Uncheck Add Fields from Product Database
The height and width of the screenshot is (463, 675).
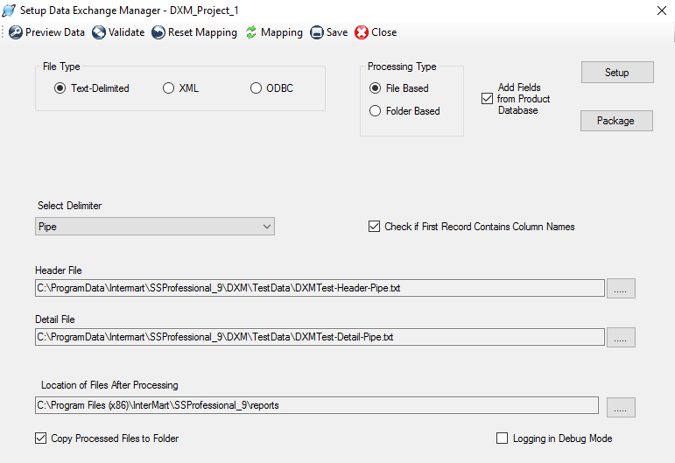pyautogui.click(x=487, y=99)
